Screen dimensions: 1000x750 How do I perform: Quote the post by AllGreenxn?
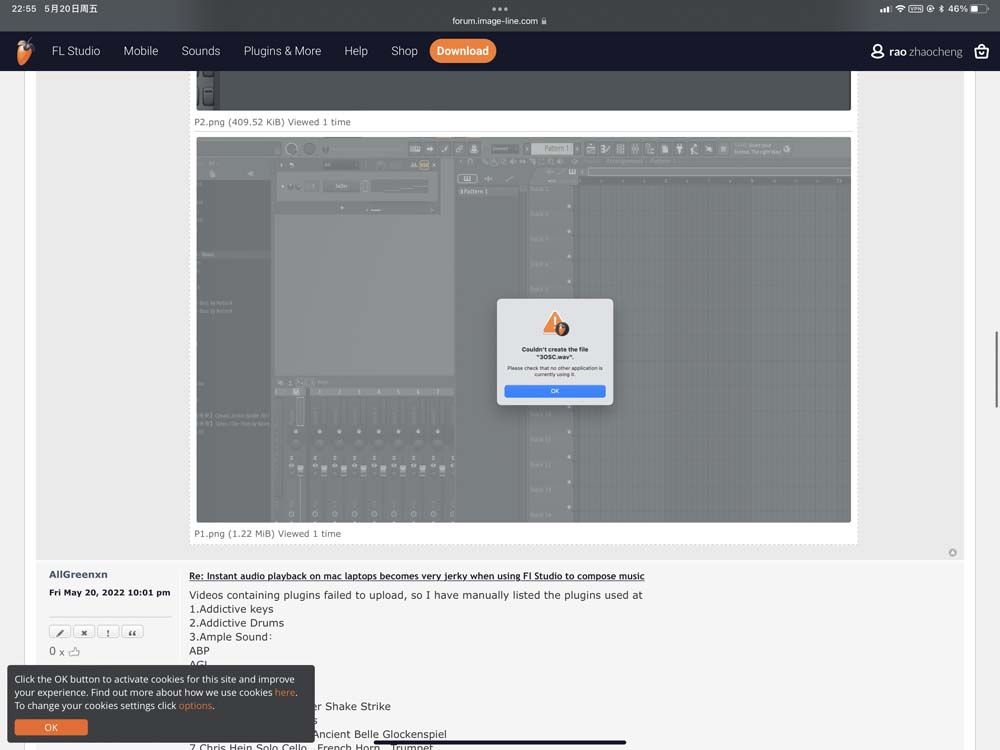[132, 632]
